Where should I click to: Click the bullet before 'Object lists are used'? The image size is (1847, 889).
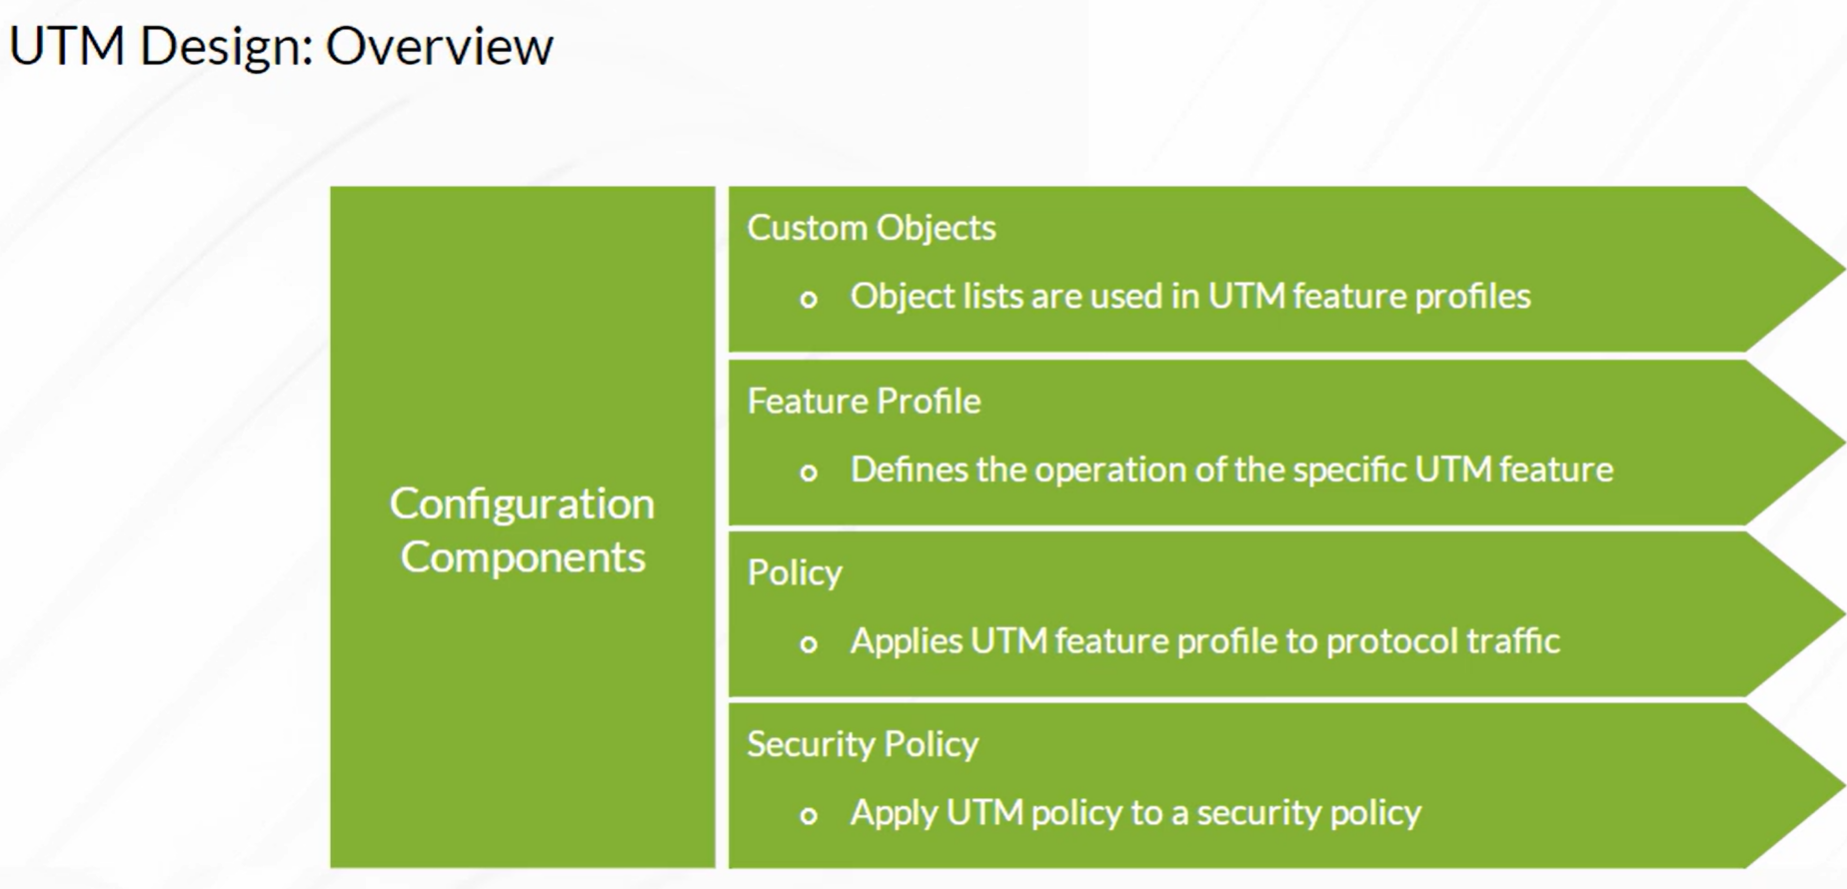coord(809,299)
